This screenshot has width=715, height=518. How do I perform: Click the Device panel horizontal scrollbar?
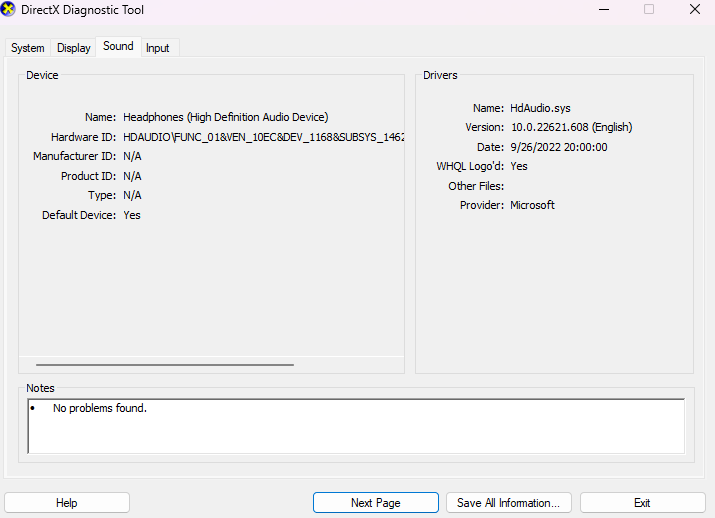165,365
